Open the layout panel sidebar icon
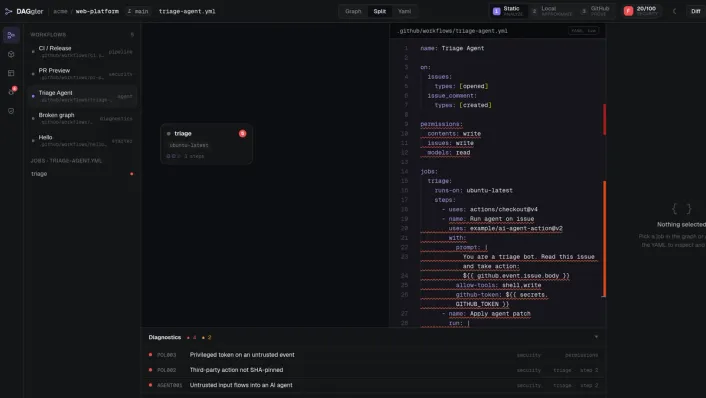This screenshot has height=398, width=706. click(x=11, y=73)
